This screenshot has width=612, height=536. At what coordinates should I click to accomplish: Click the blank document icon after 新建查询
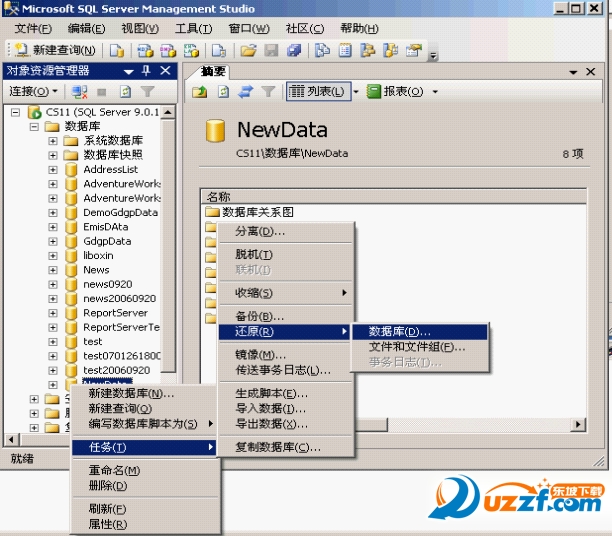pyautogui.click(x=116, y=50)
